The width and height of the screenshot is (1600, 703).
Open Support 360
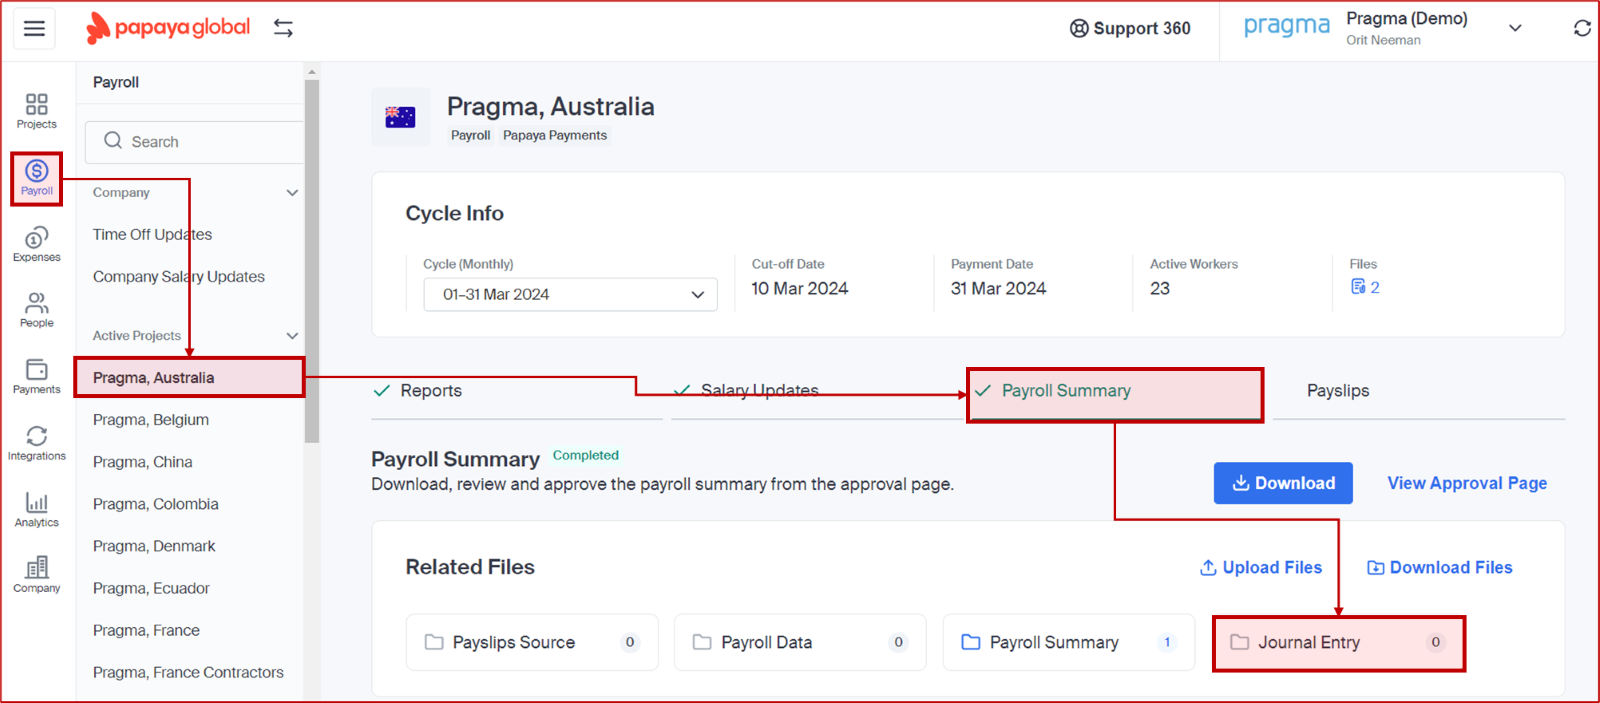1130,28
